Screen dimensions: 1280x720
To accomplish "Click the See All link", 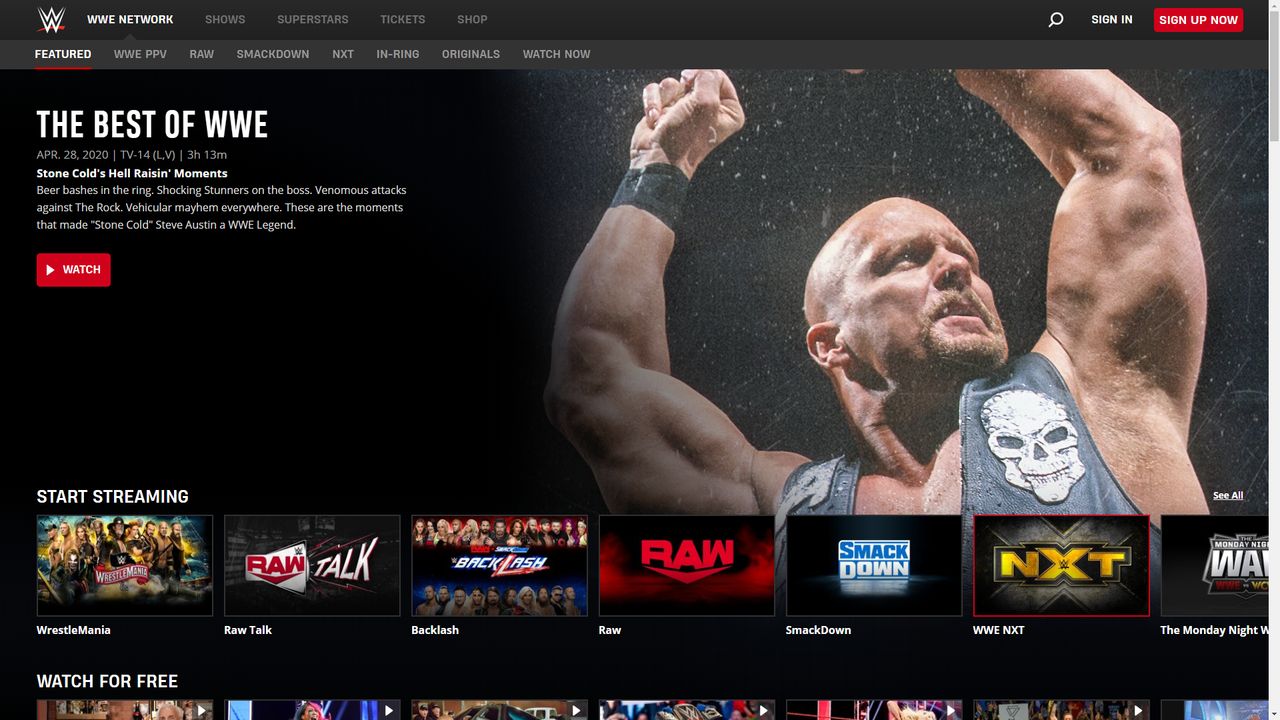I will coord(1228,495).
